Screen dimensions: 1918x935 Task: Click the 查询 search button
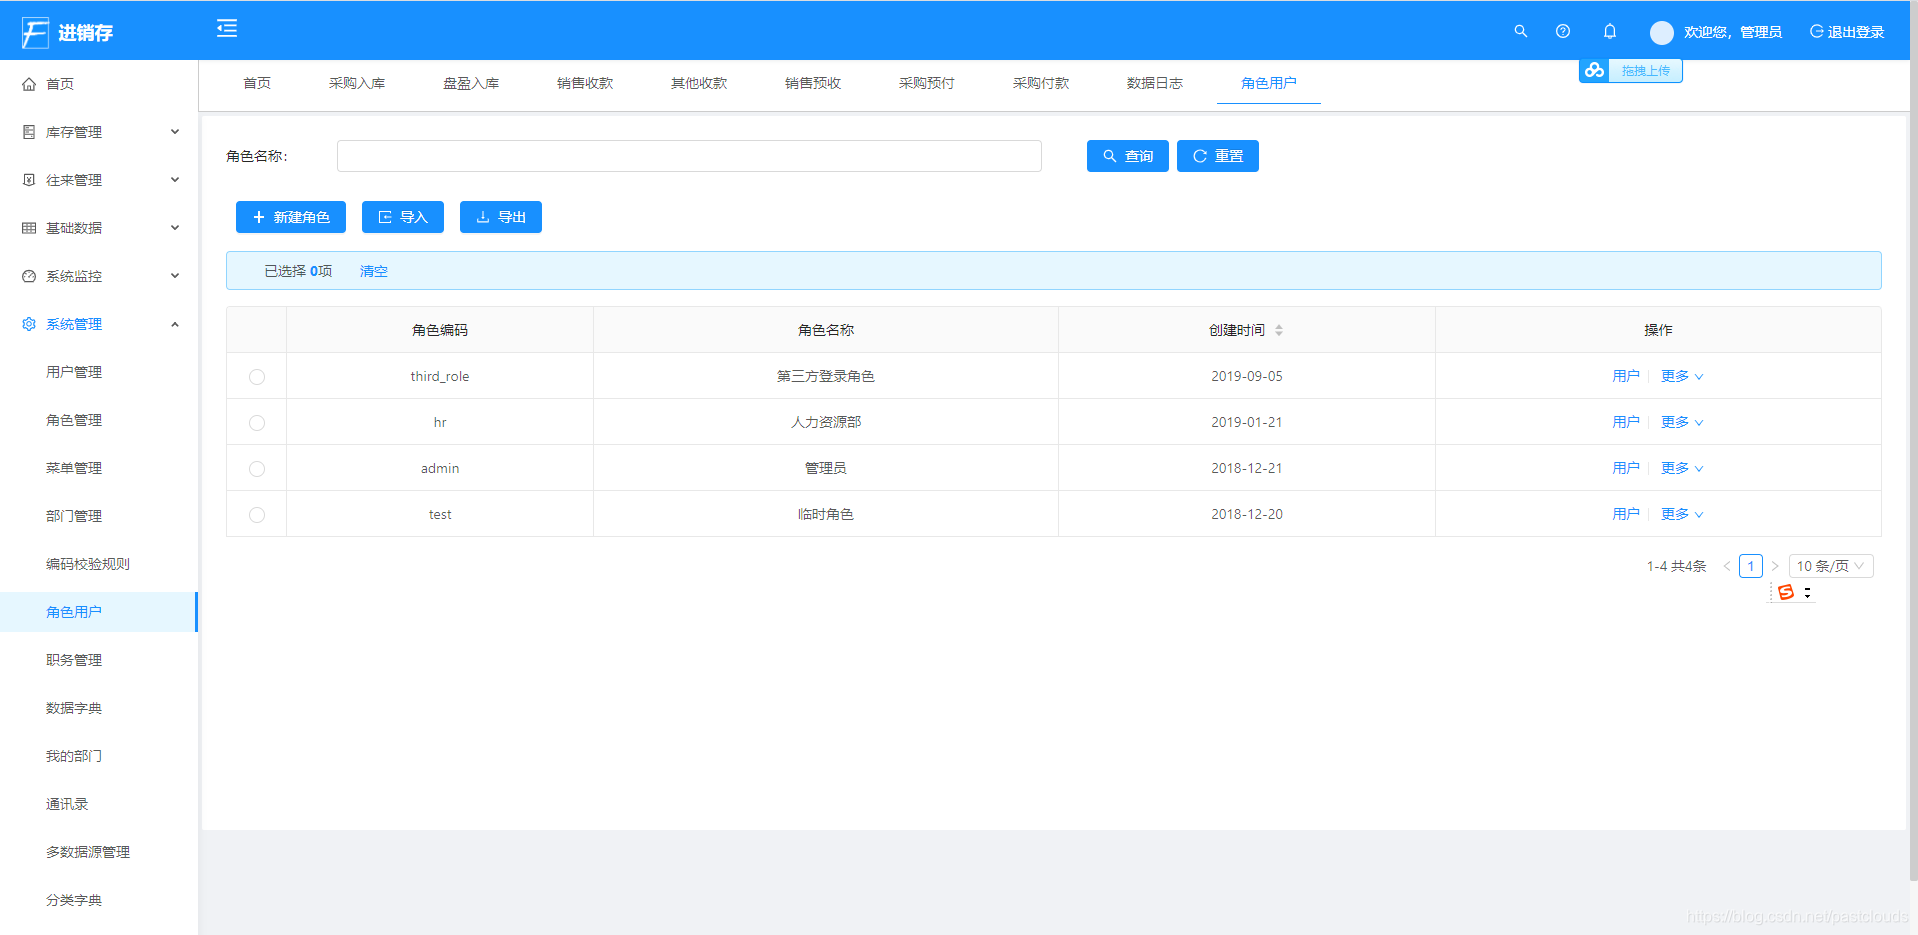click(x=1128, y=156)
